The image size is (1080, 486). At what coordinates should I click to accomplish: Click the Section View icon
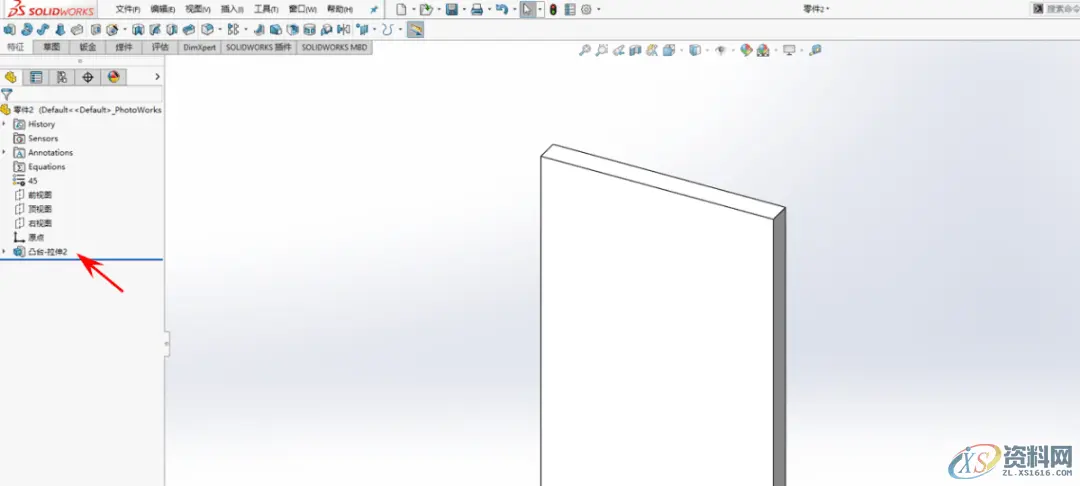click(635, 50)
